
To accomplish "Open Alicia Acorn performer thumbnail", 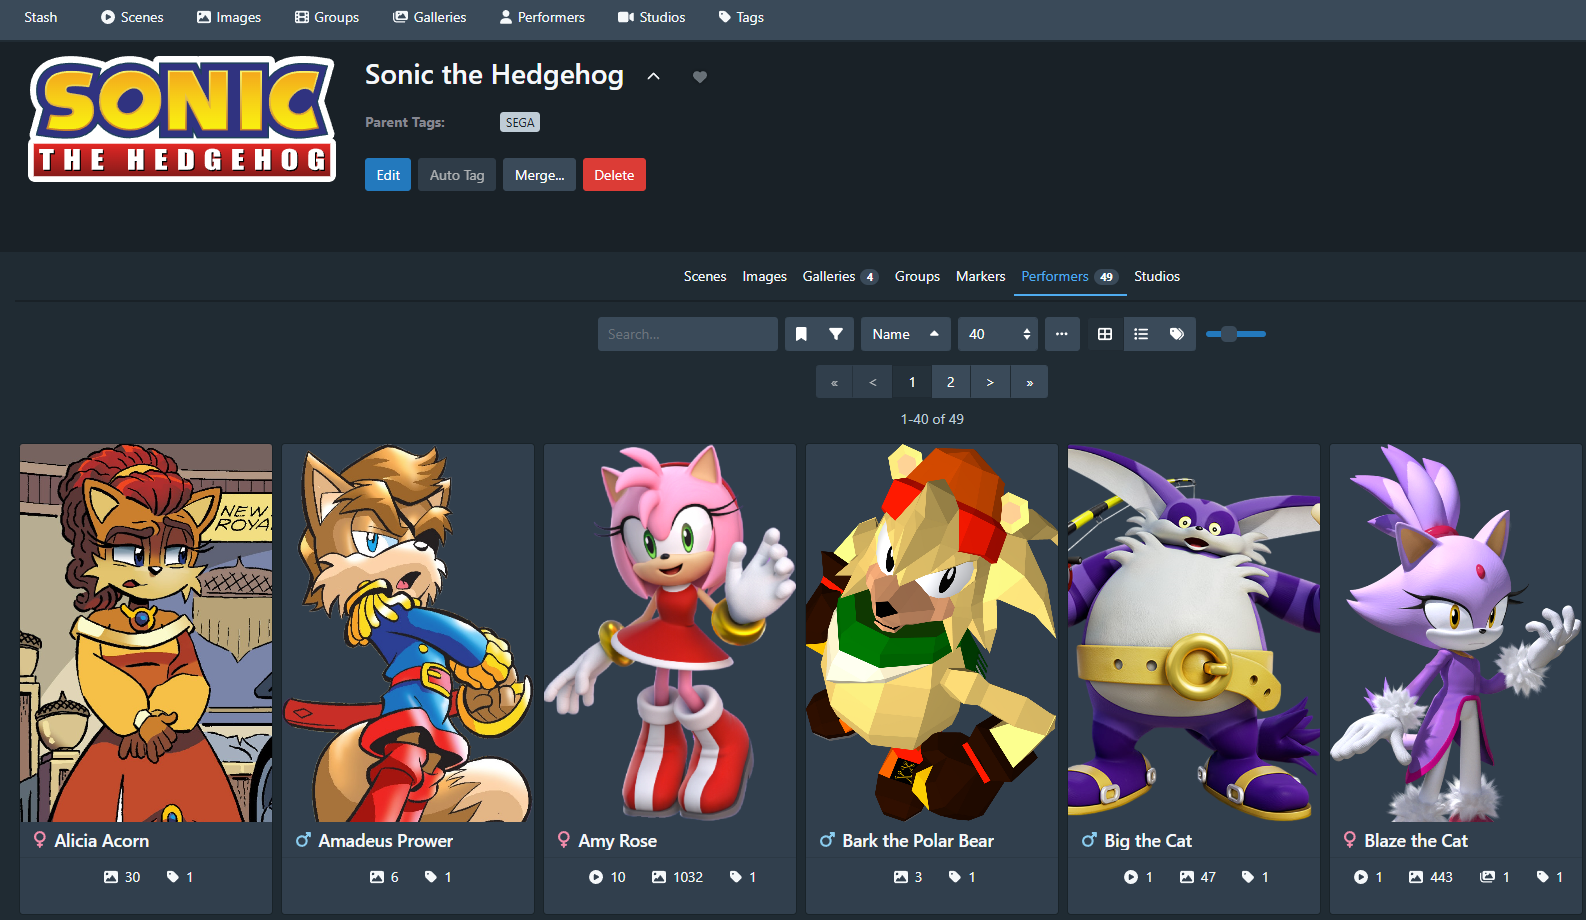I will click(146, 633).
